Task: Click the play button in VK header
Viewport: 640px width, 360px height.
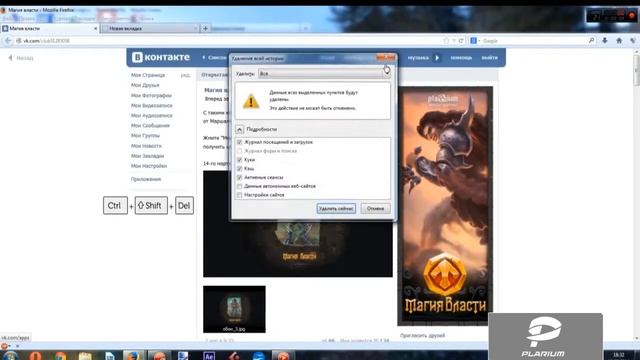Action: coord(437,58)
